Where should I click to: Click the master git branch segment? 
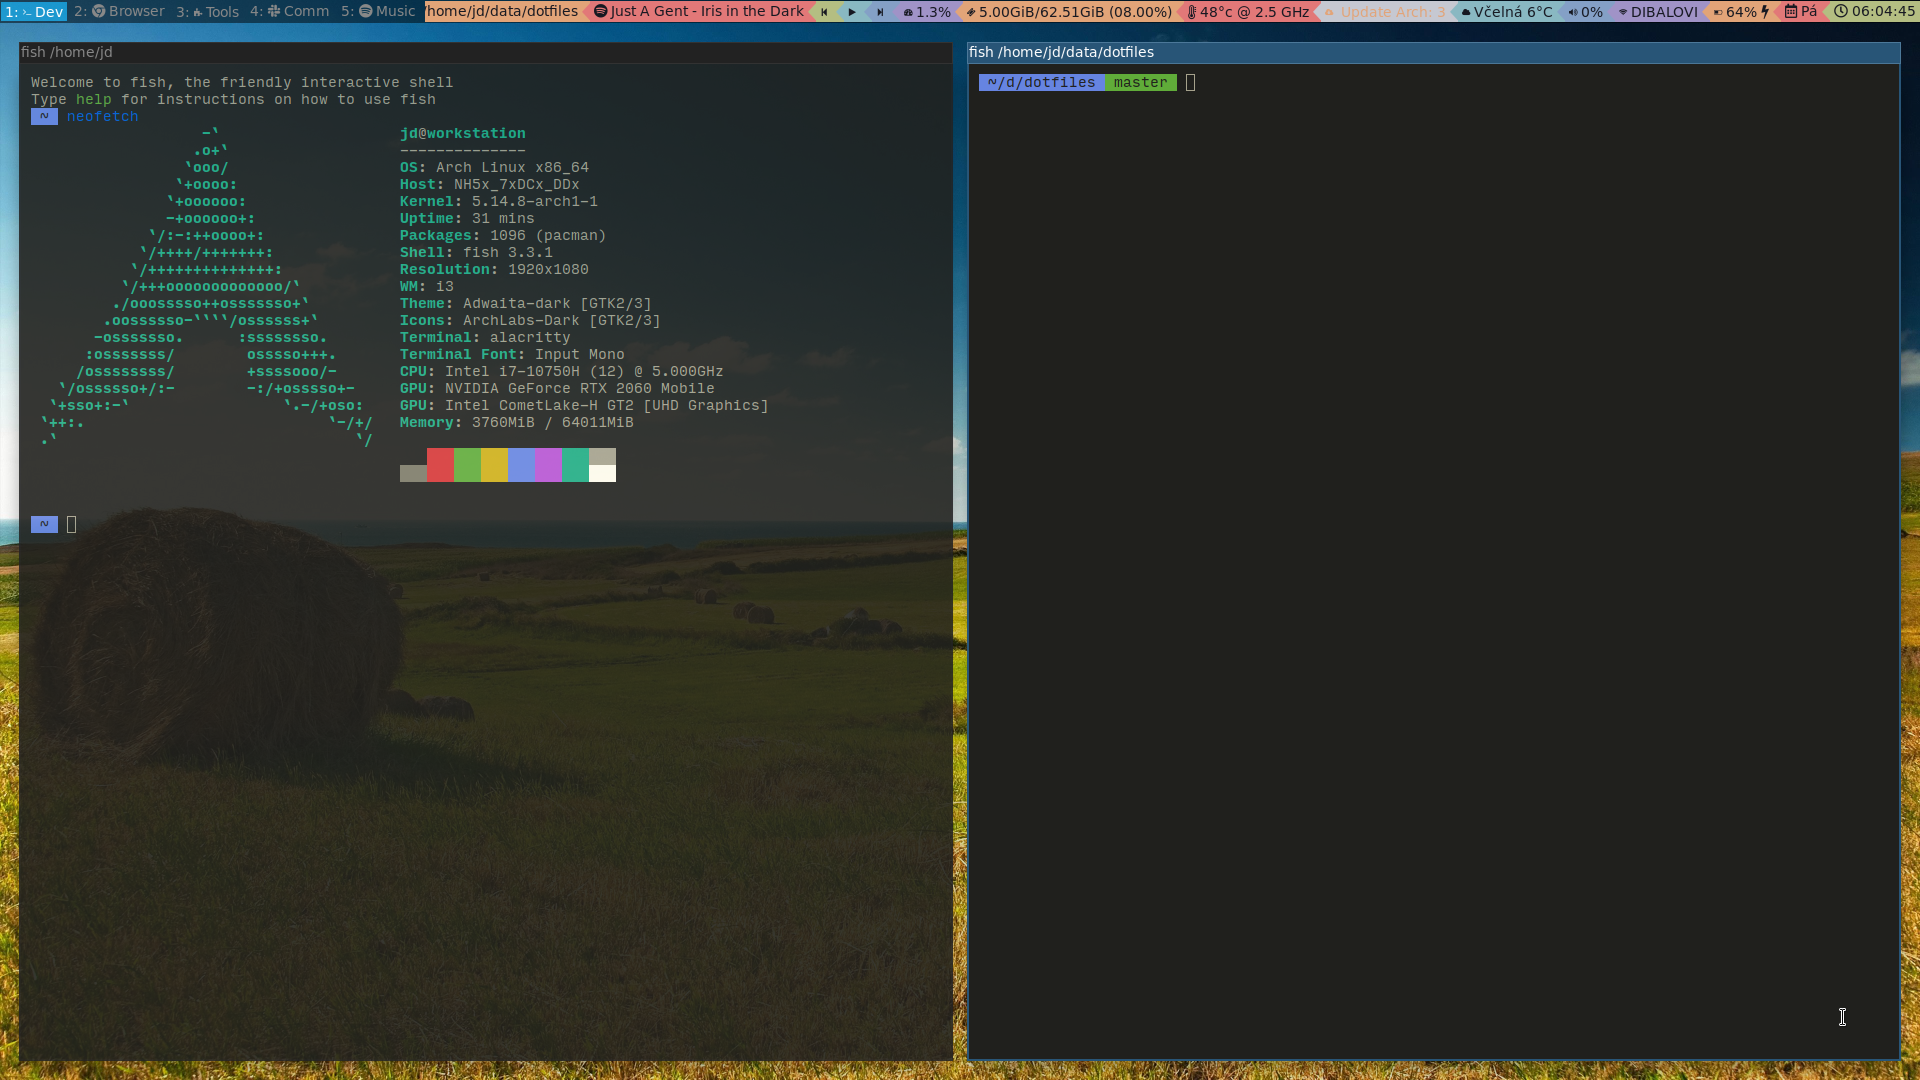[x=1141, y=83]
